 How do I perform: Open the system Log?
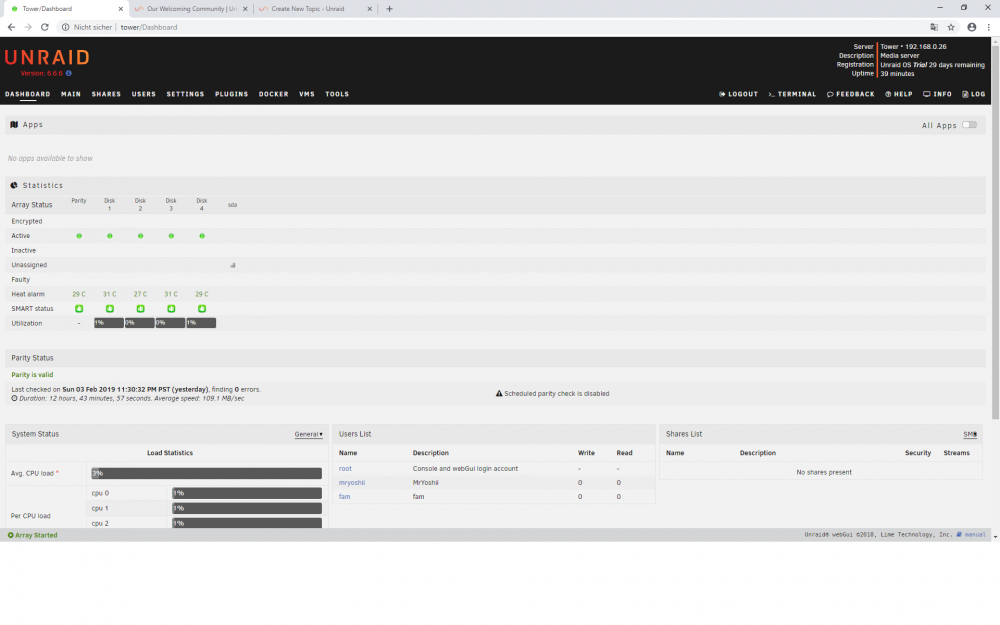(x=973, y=94)
